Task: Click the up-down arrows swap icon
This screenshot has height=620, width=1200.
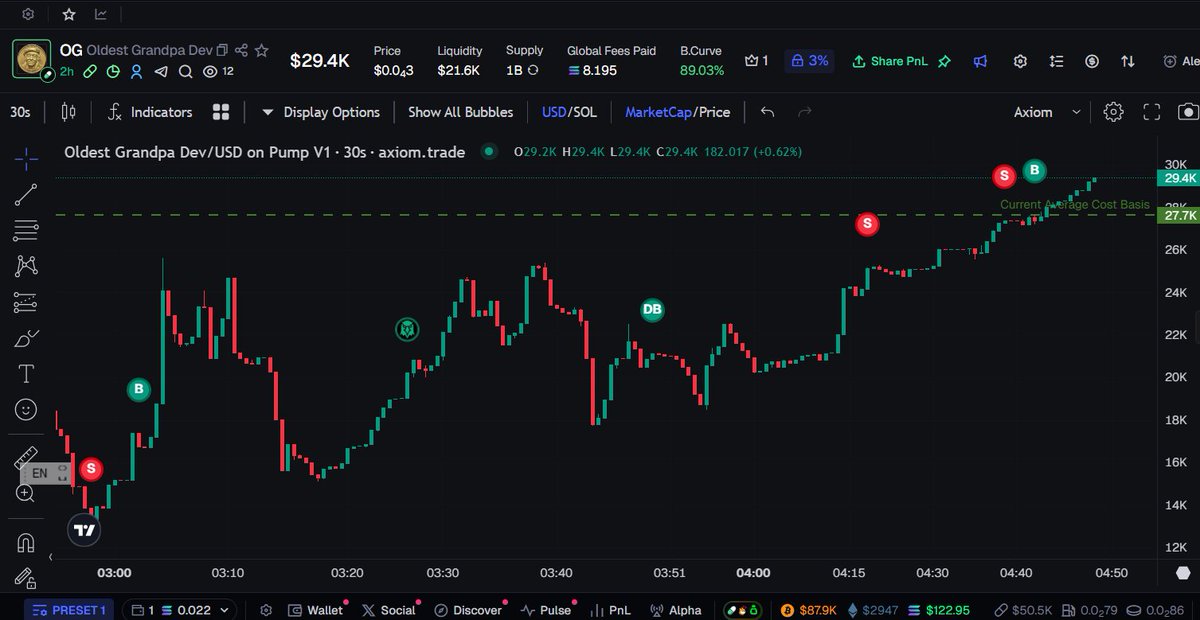Action: pos(1128,61)
